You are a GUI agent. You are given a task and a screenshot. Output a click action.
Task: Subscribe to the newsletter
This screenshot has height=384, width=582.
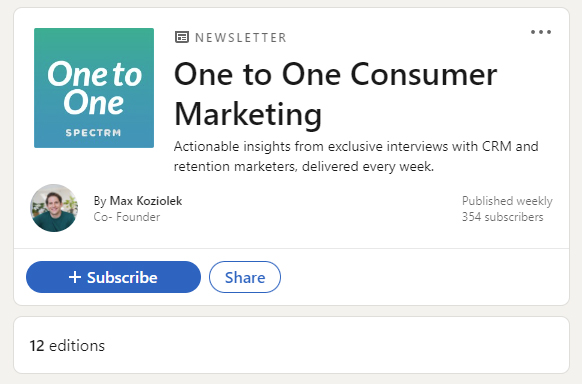point(113,277)
